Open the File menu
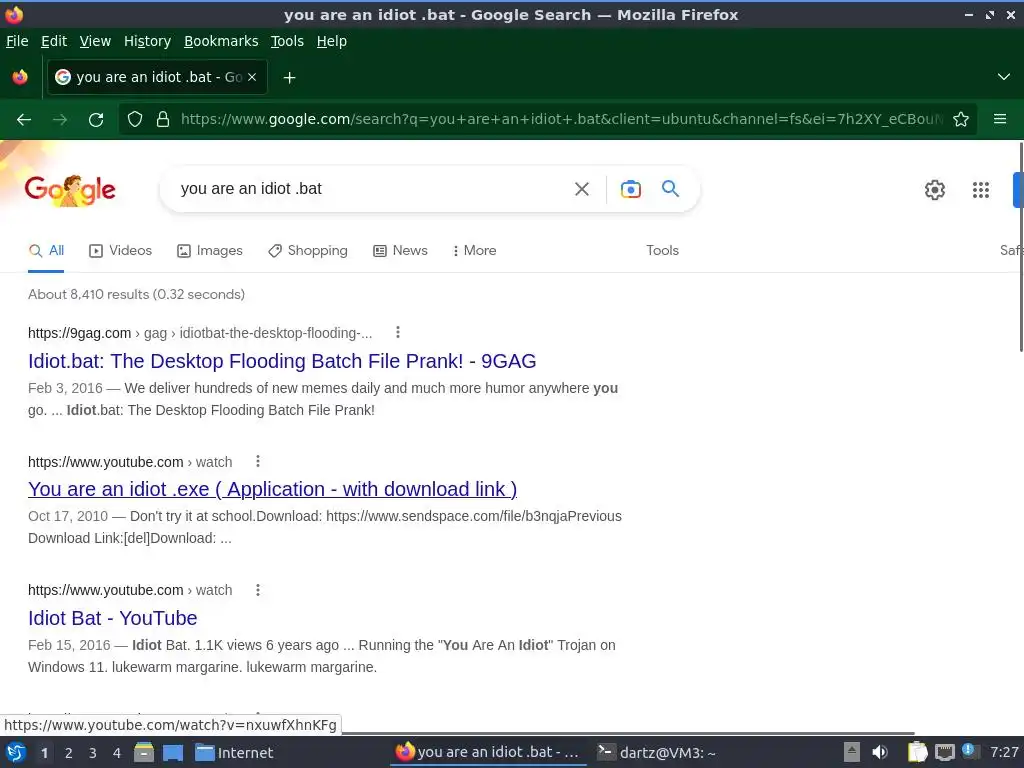Image resolution: width=1024 pixels, height=768 pixels. coord(17,41)
